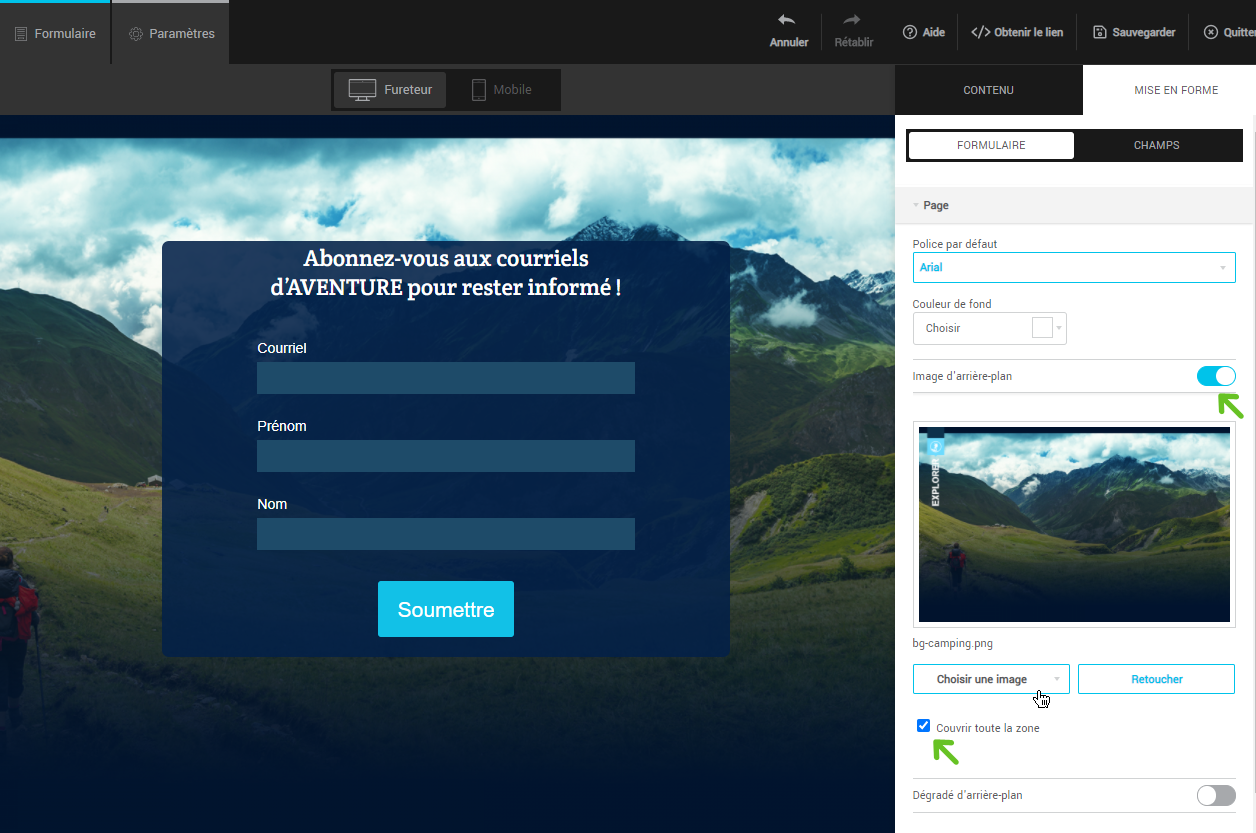The width and height of the screenshot is (1256, 833).
Task: Open the Couleur de fond swatch
Action: (x=1042, y=328)
